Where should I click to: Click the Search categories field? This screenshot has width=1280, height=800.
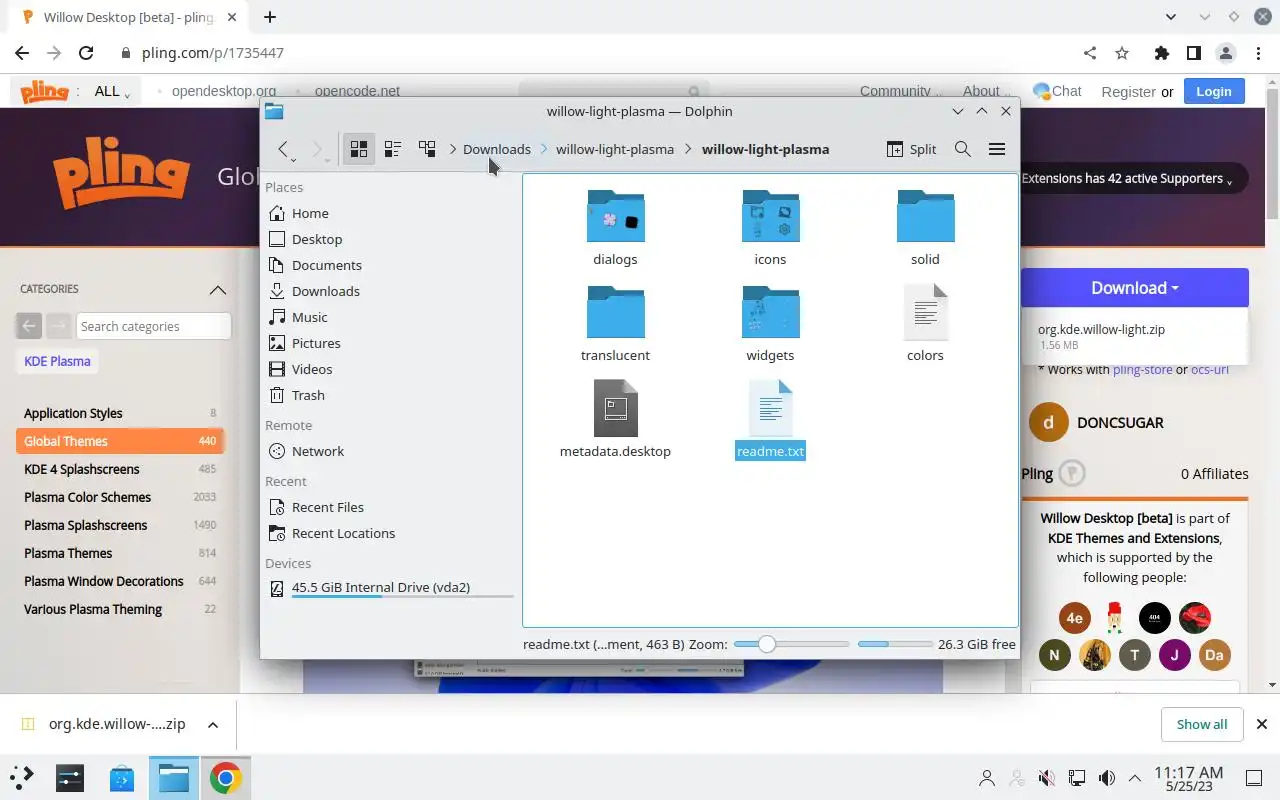click(x=154, y=326)
